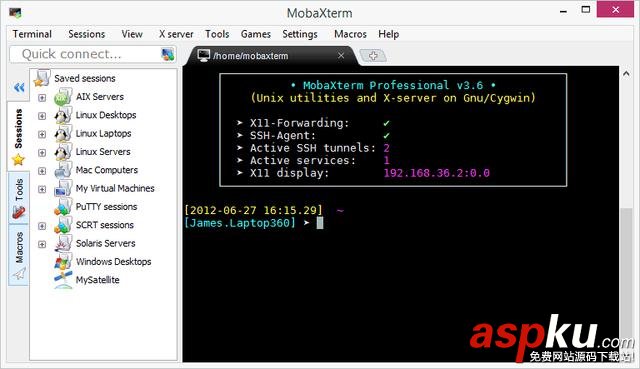
Task: Click the Windows Desktops icon
Action: click(x=63, y=262)
